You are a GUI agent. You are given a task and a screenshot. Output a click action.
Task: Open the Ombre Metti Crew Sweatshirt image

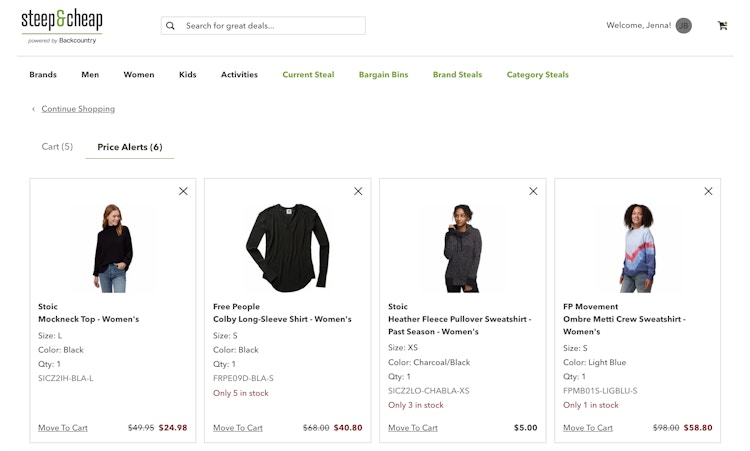click(x=638, y=248)
